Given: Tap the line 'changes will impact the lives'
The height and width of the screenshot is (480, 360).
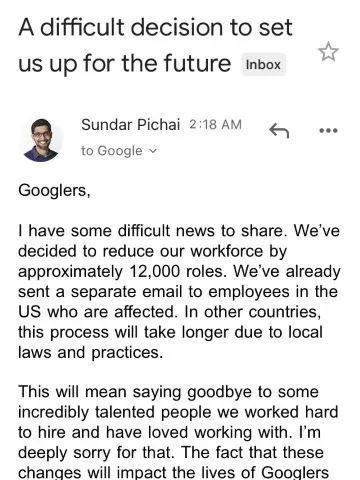Looking at the screenshot, I should point(173,473).
